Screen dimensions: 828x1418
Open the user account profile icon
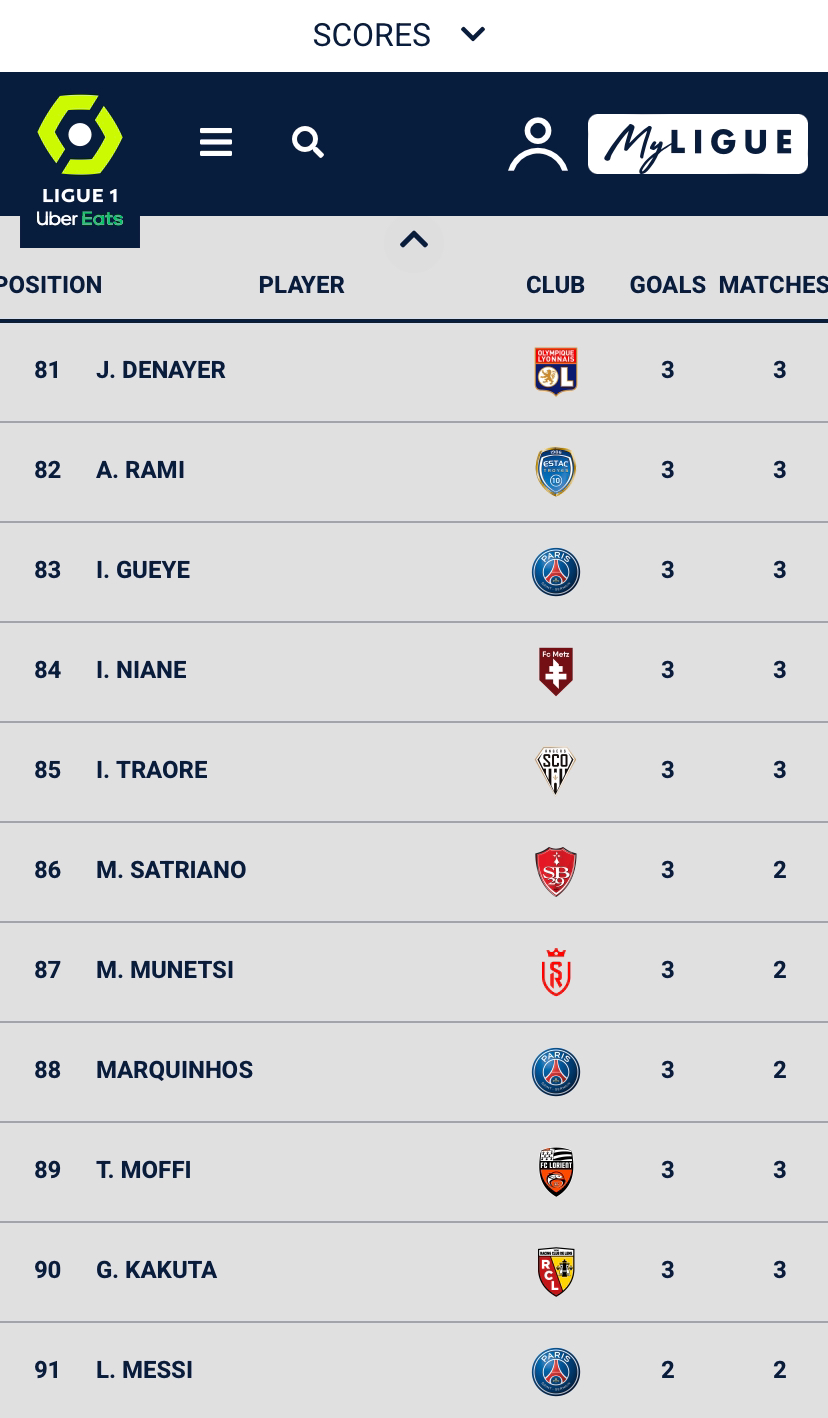(x=538, y=144)
